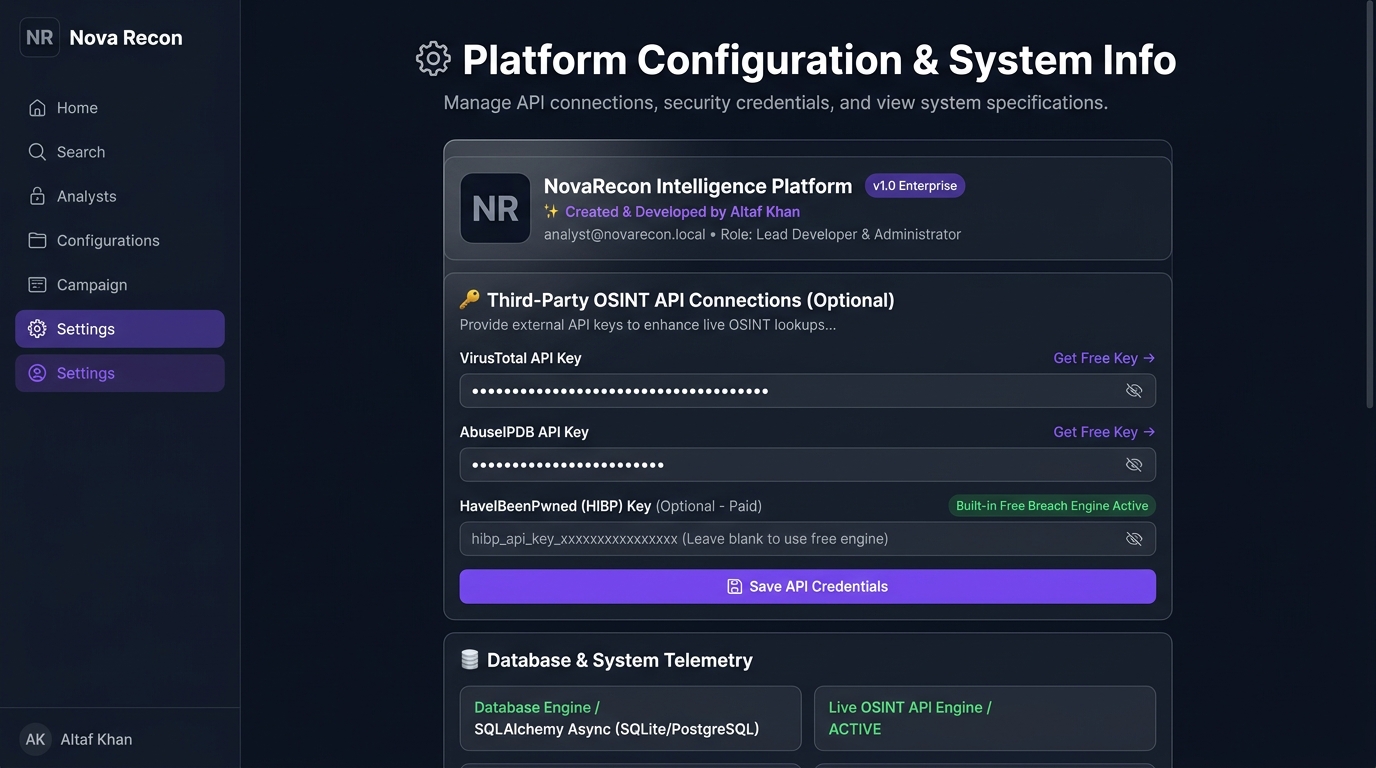Open Configurations from the sidebar

[x=120, y=240]
